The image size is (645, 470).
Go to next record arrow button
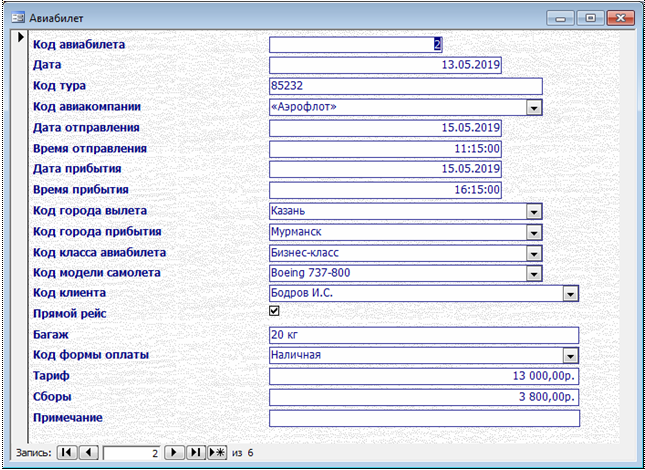coord(174,453)
